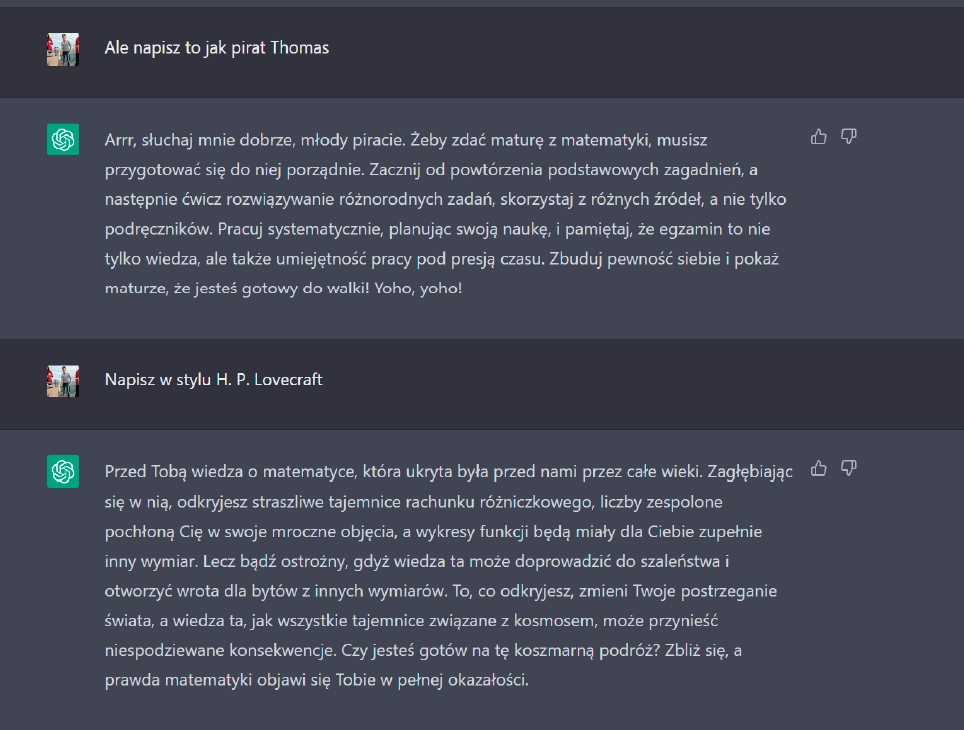
Task: Click the ChatGPT logo beside the Przed Tobą reply
Action: click(63, 472)
